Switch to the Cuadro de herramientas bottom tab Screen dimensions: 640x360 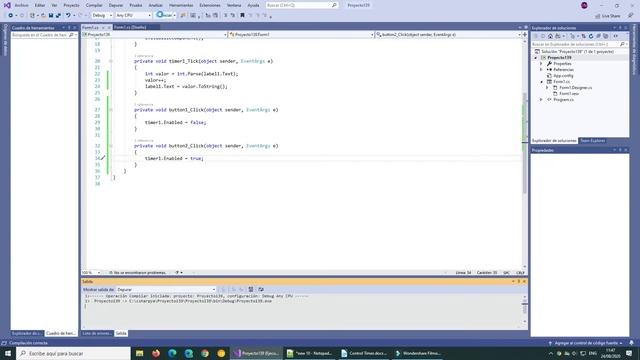point(61,333)
